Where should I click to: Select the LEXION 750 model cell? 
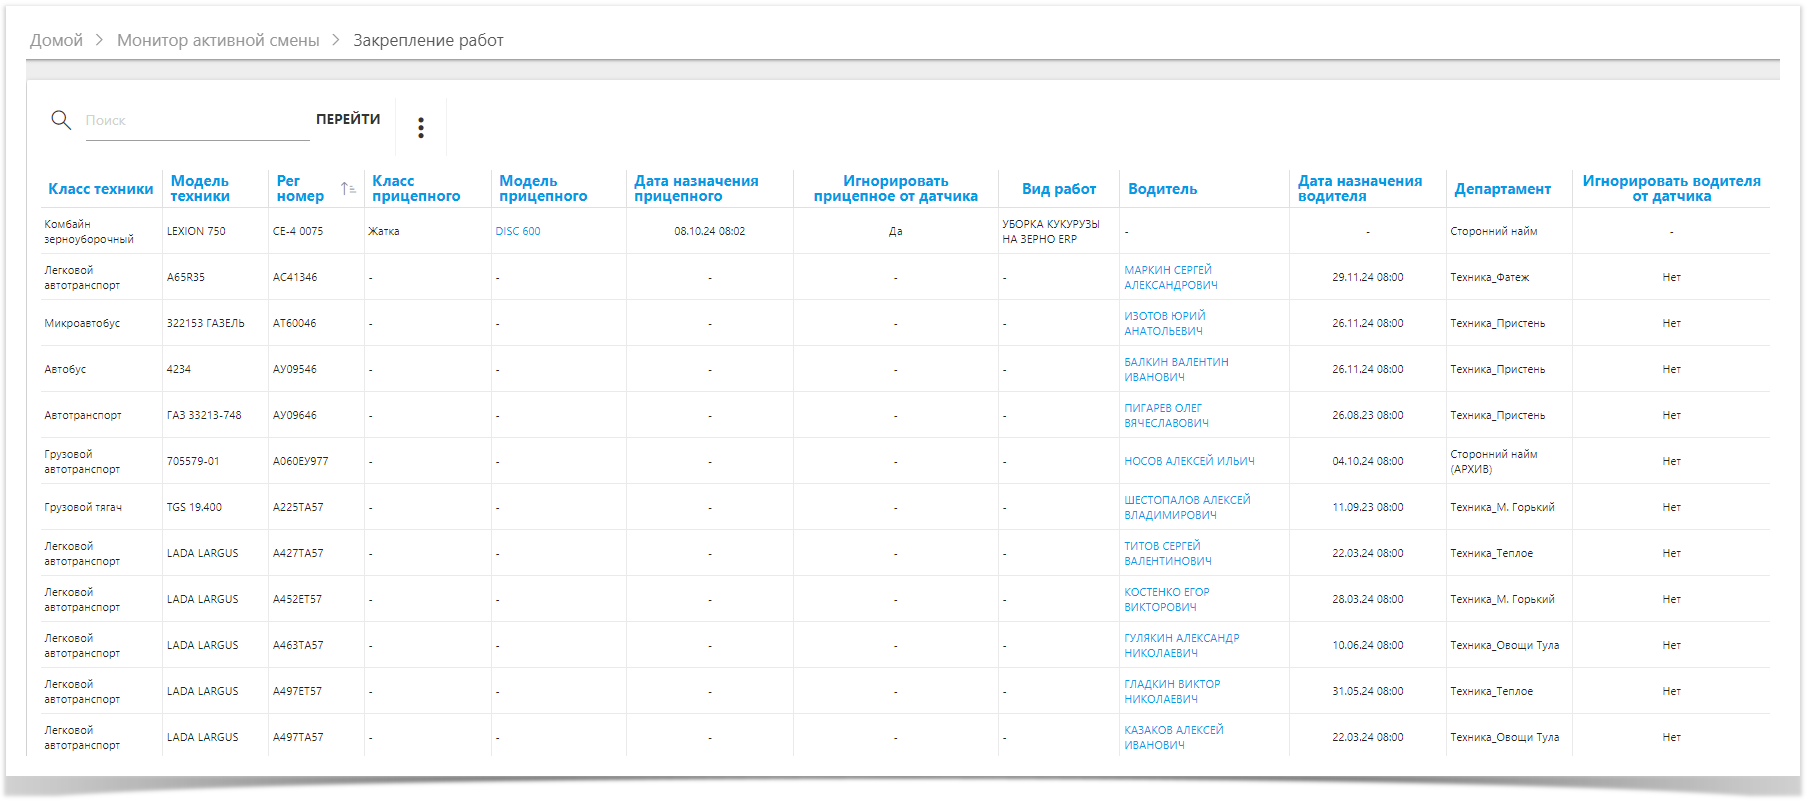196,232
